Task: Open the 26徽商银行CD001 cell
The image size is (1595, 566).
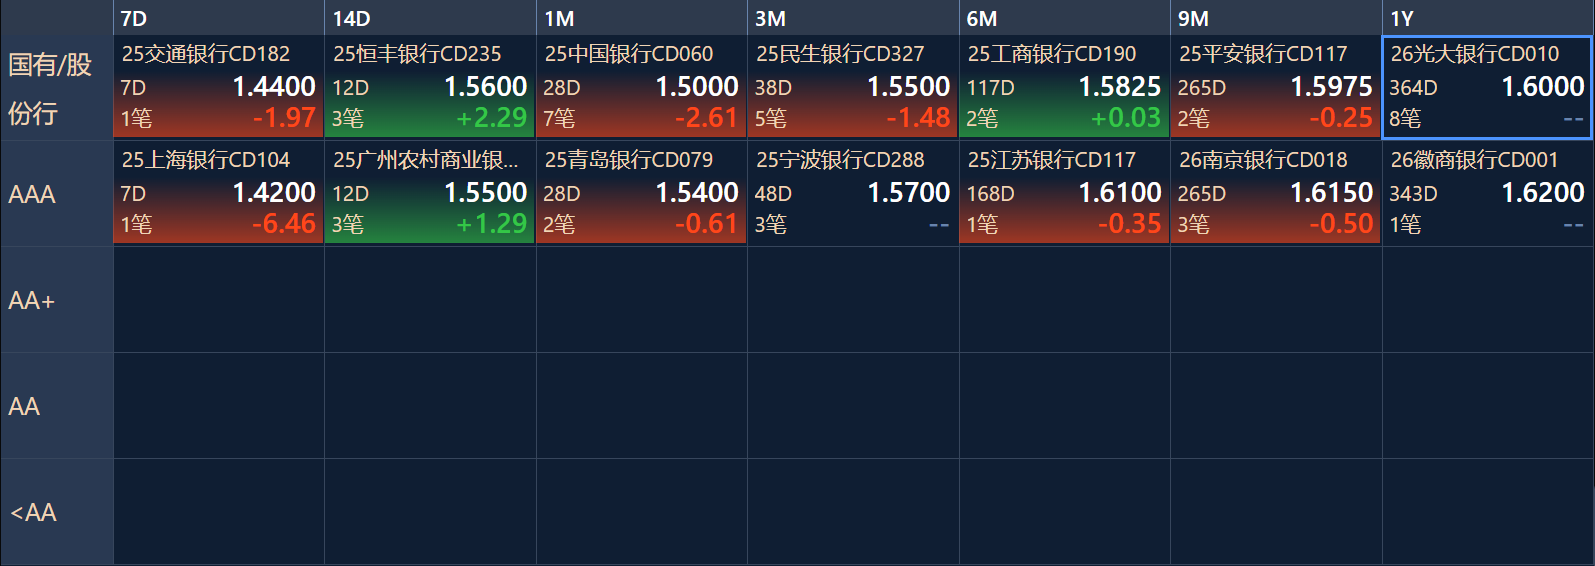Action: tap(1488, 193)
